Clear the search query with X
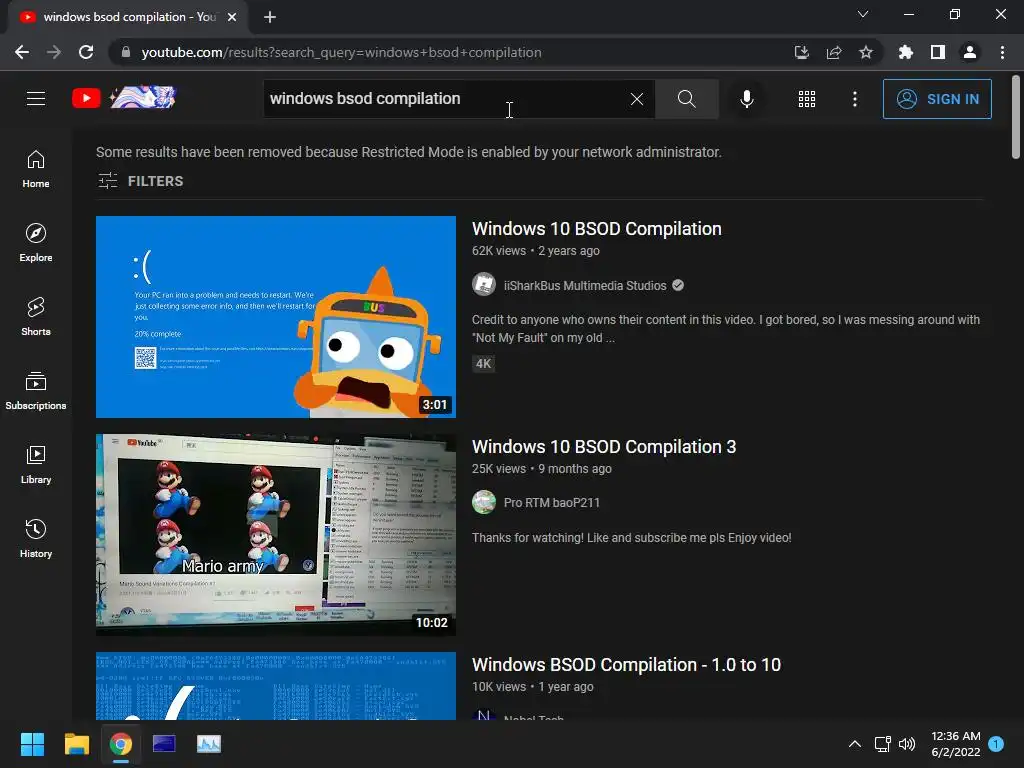1024x768 pixels. tap(637, 99)
